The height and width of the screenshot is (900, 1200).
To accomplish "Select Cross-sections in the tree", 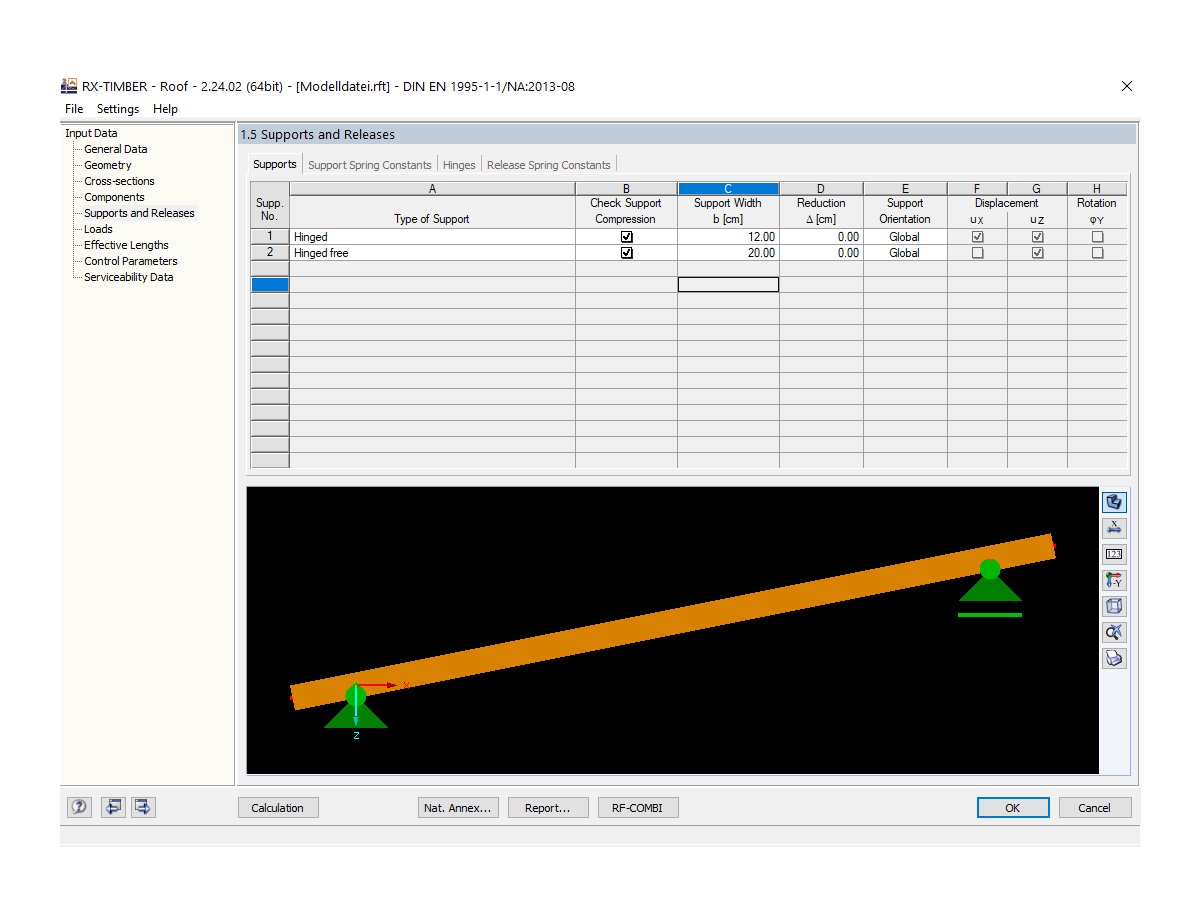I will pos(119,181).
